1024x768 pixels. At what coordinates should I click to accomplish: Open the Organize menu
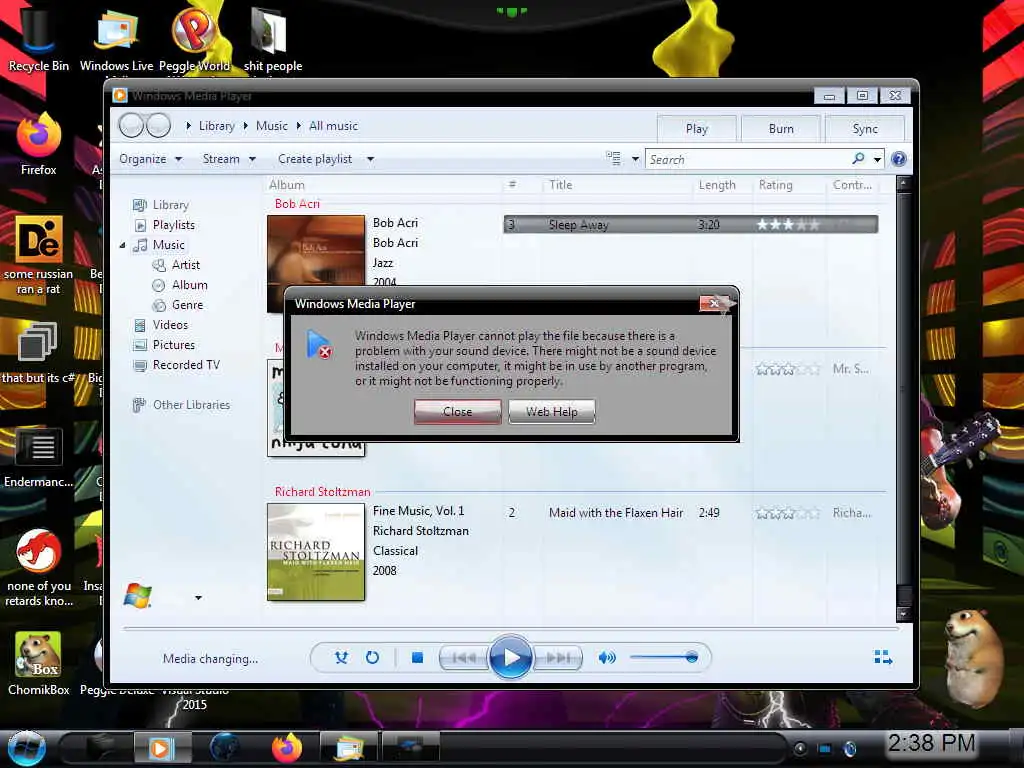(x=150, y=159)
